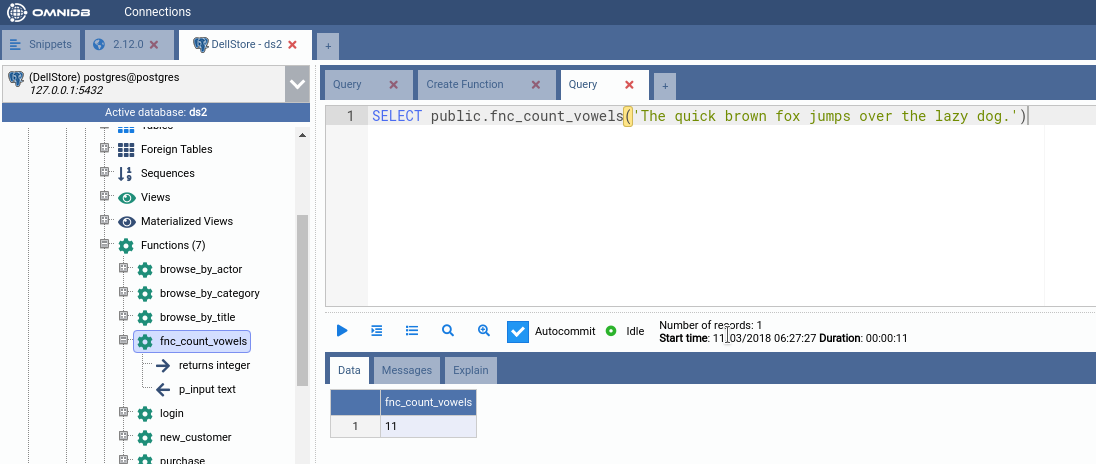Click the returns integer arrow icon
The width and height of the screenshot is (1096, 464).
[163, 365]
